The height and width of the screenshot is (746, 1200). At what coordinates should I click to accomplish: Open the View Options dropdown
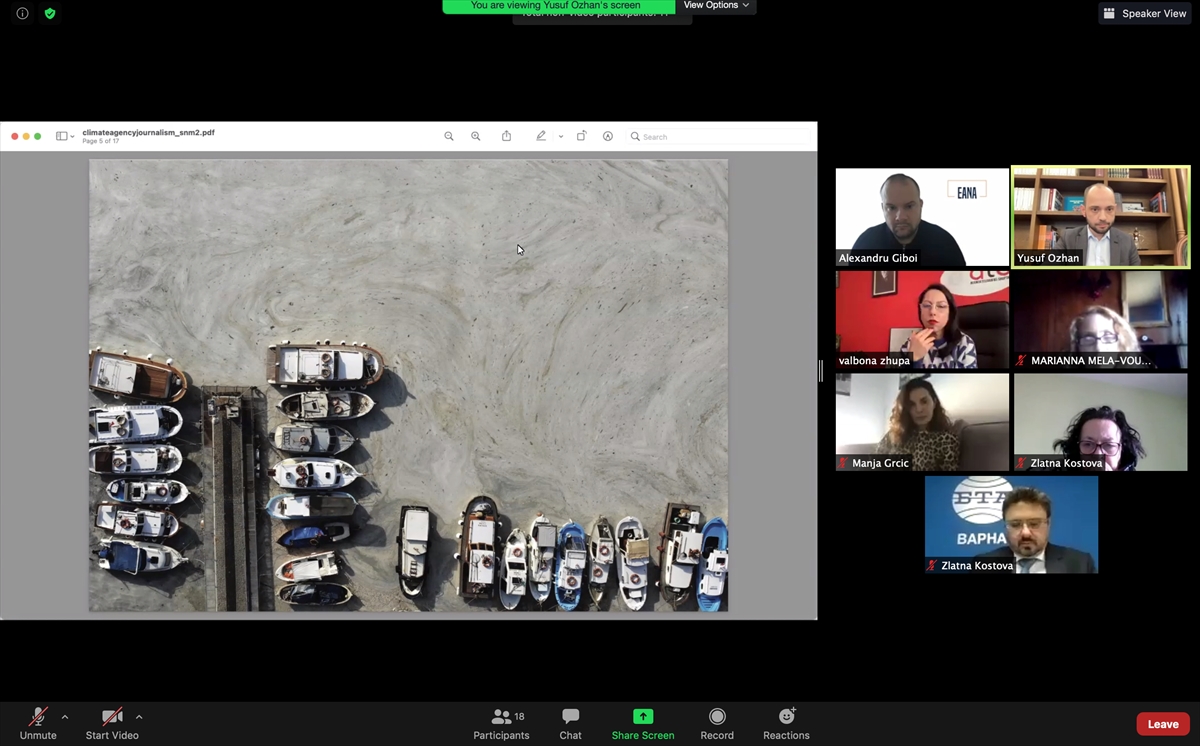click(x=716, y=6)
